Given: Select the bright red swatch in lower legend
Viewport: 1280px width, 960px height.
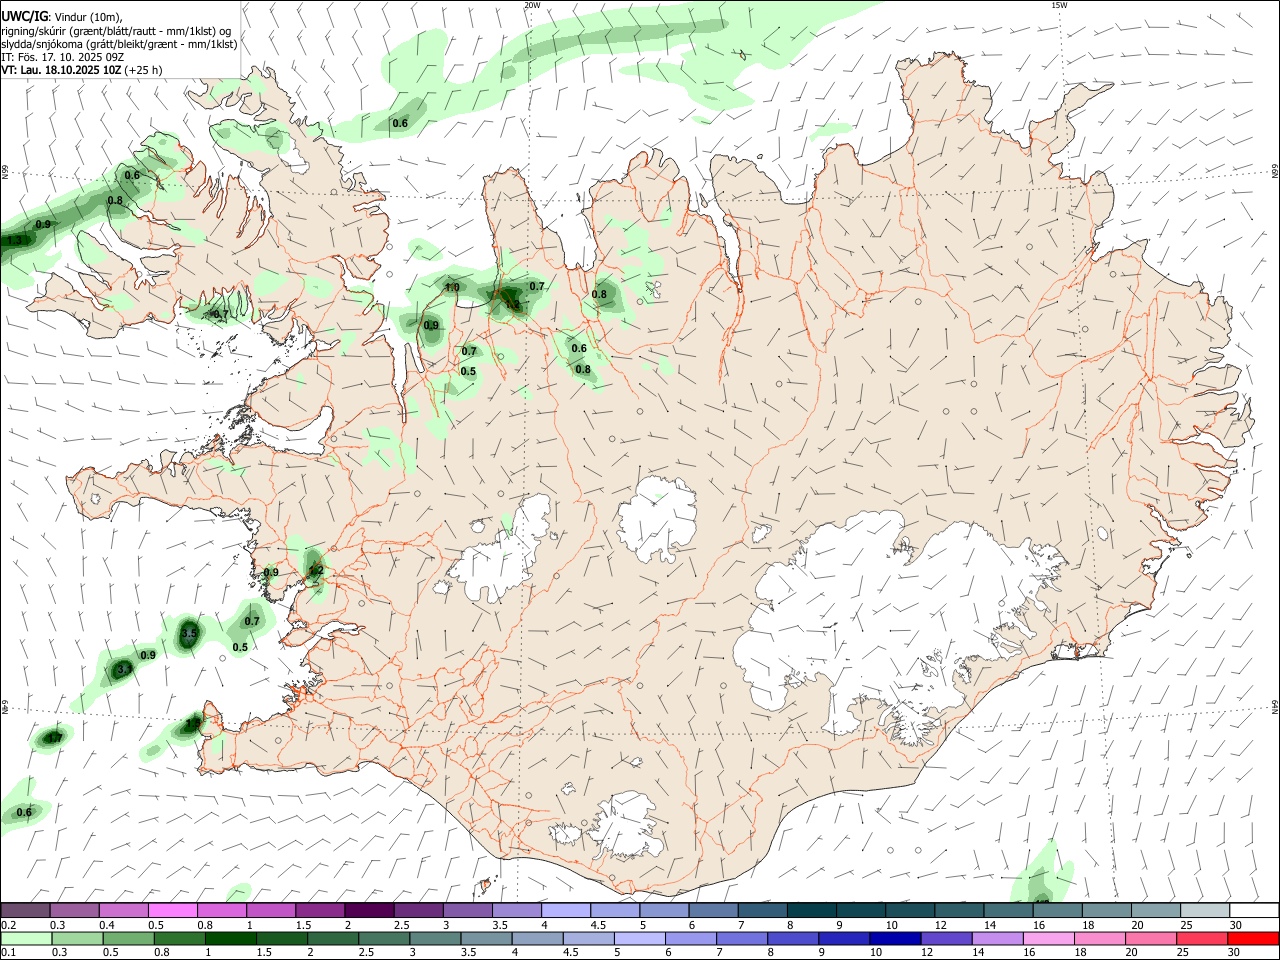Looking at the screenshot, I should pyautogui.click(x=1252, y=938).
